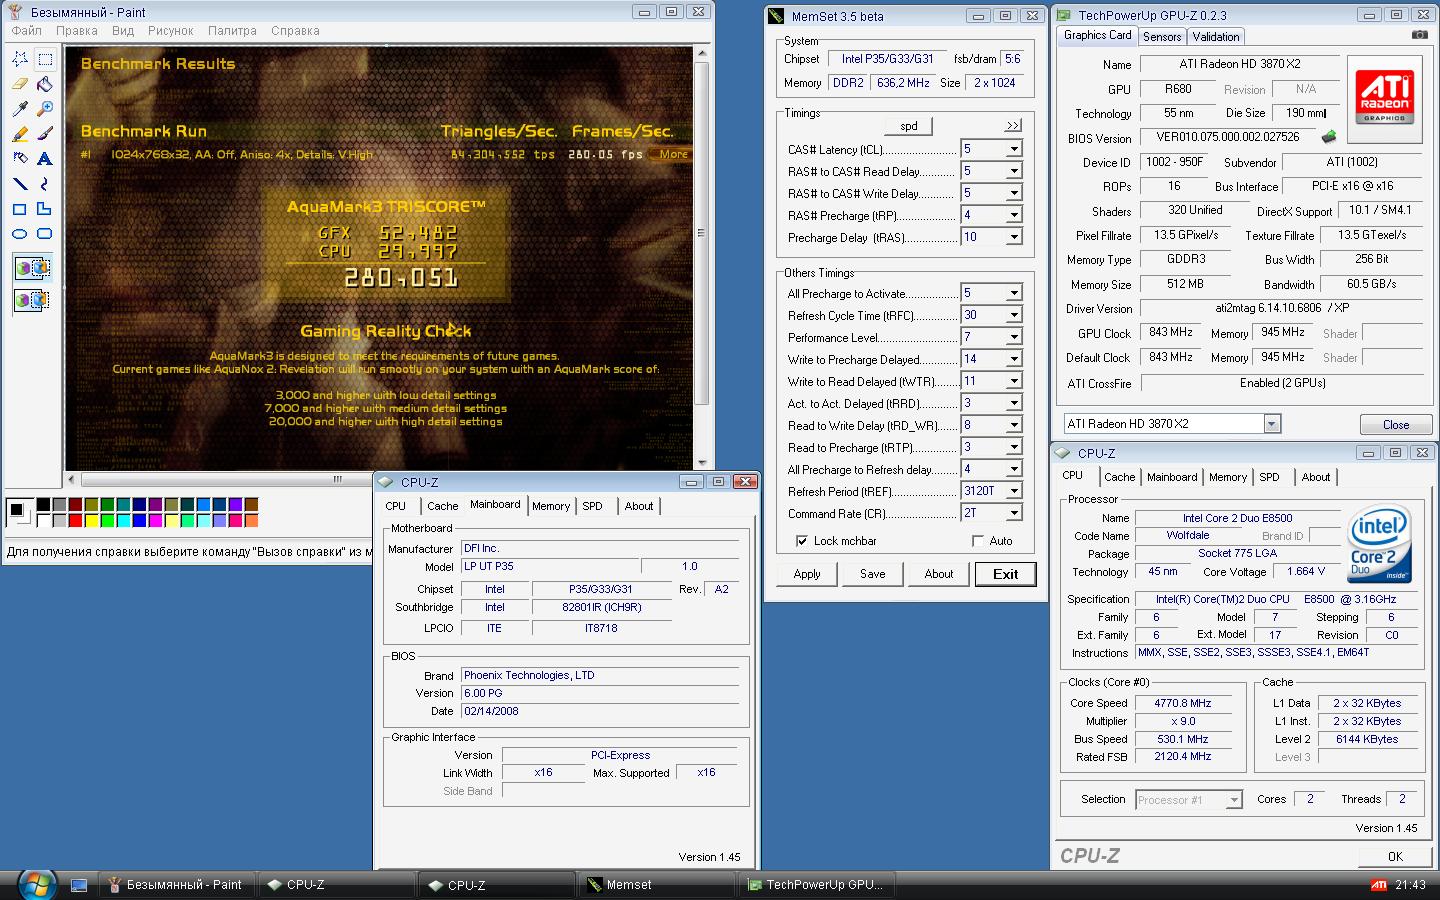Select the Curve tool in Paint

point(44,184)
